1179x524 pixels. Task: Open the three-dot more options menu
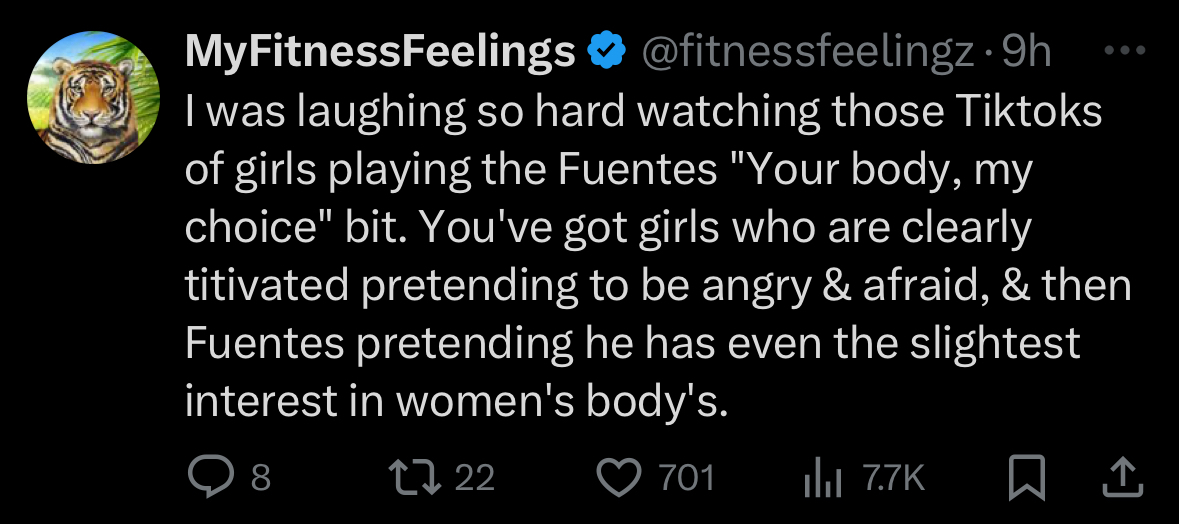pos(1124,51)
